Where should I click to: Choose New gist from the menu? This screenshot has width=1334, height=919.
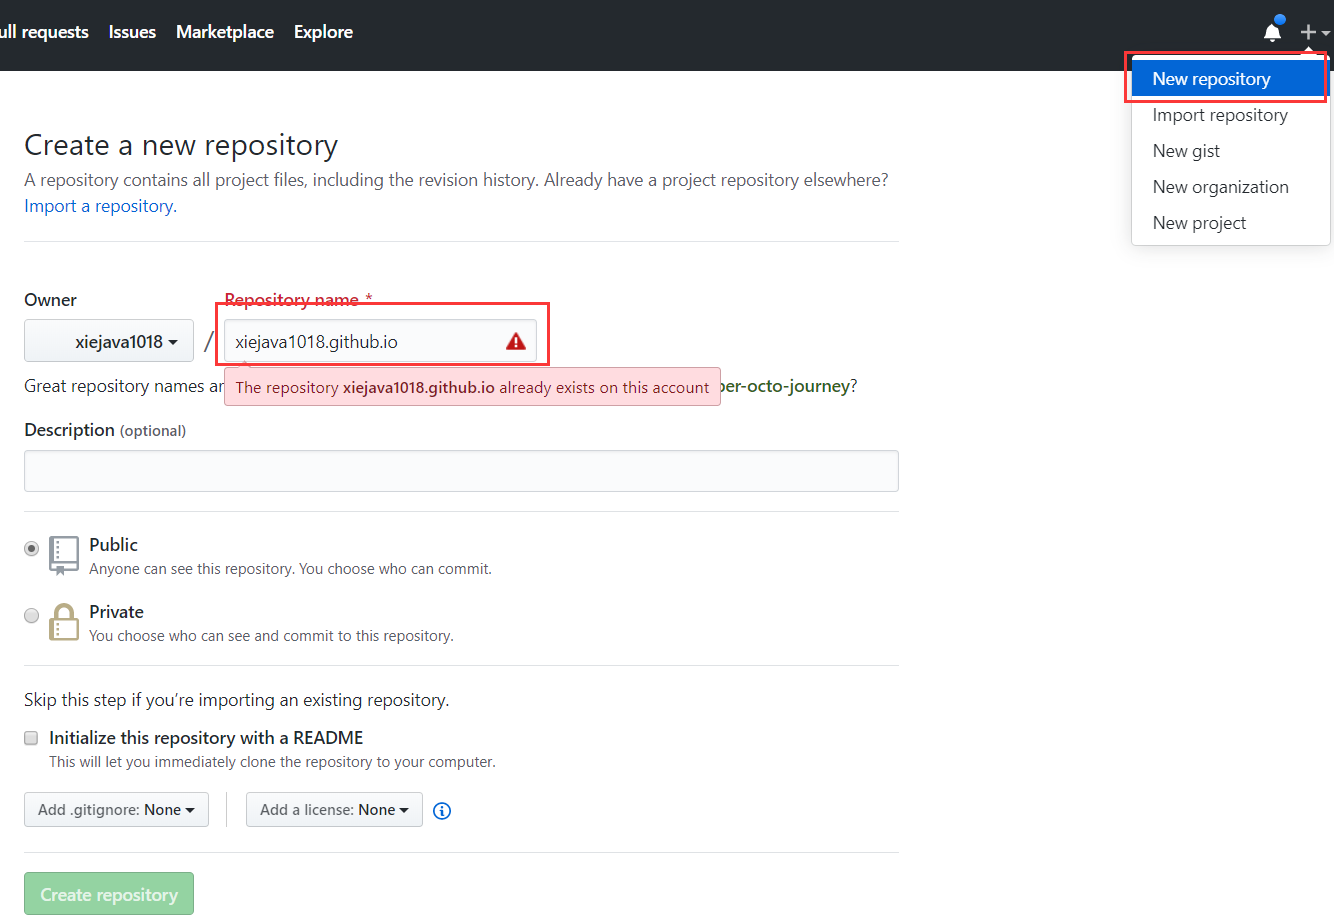(x=1186, y=151)
